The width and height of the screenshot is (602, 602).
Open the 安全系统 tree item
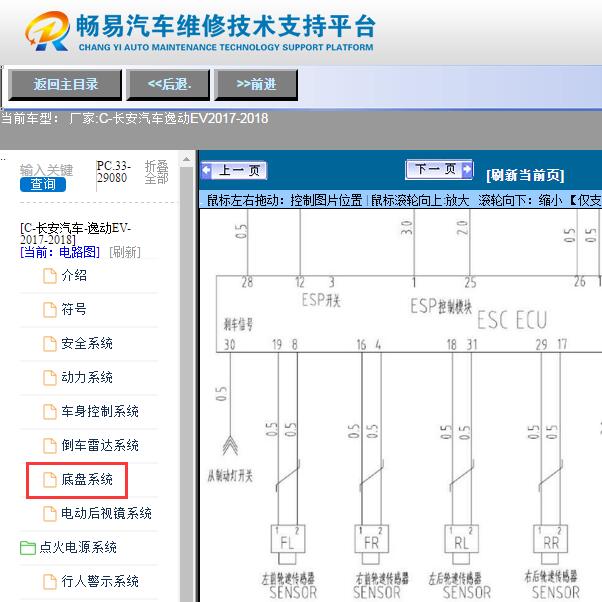(87, 343)
